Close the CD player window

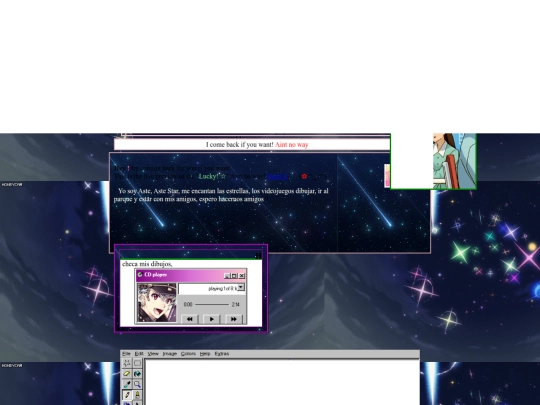242,276
